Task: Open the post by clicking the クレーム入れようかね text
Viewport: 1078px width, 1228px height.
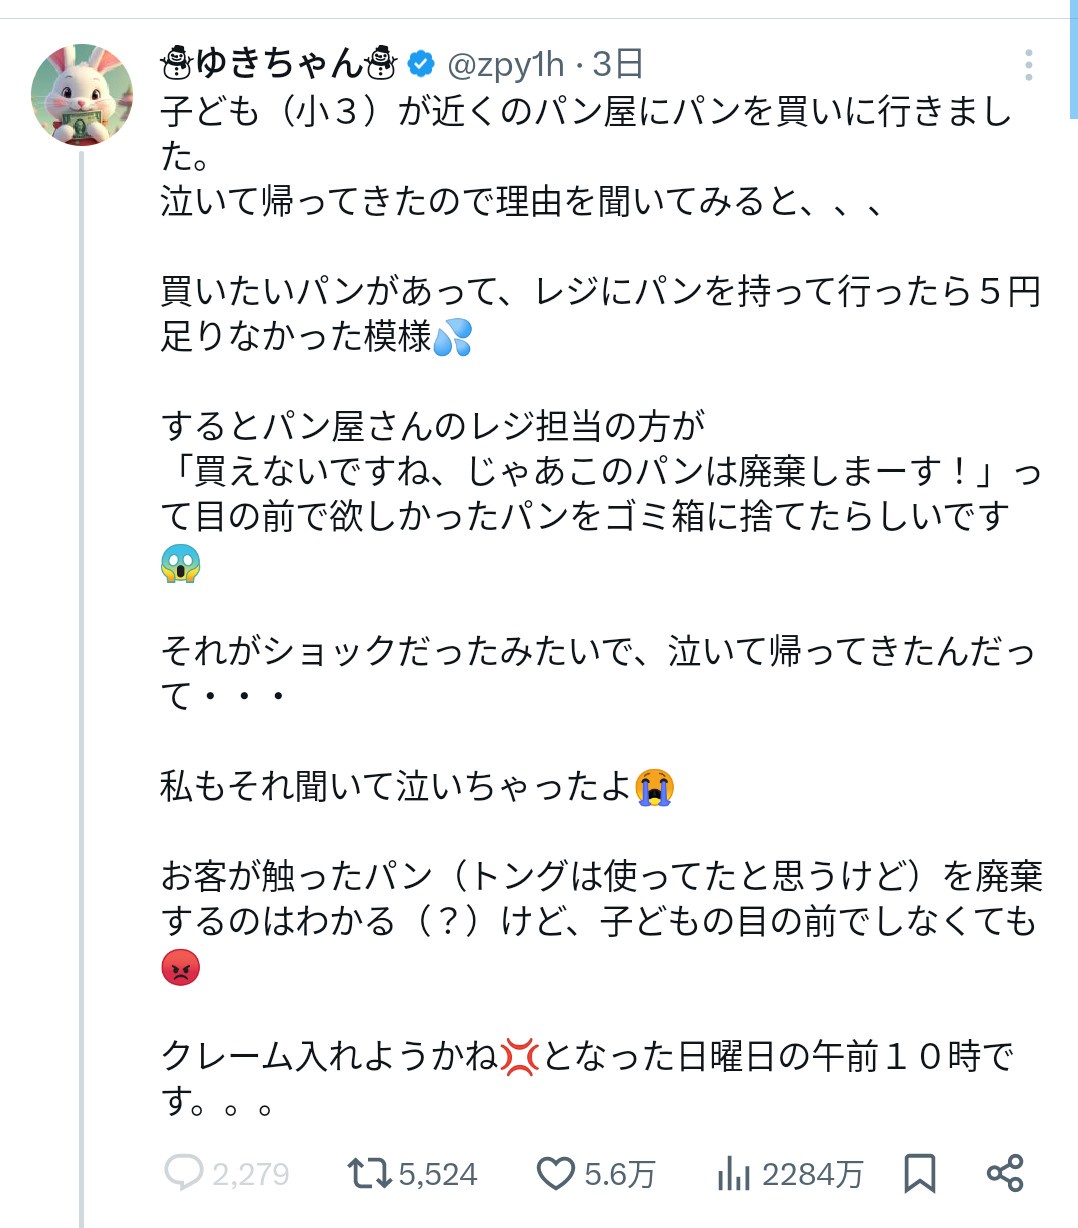Action: (330, 1057)
